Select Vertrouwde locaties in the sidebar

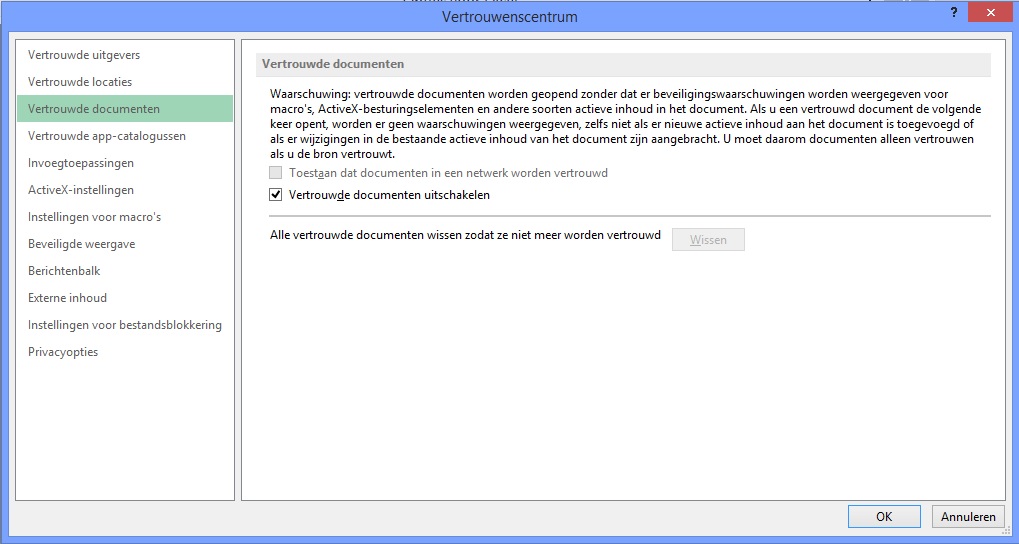tap(80, 82)
